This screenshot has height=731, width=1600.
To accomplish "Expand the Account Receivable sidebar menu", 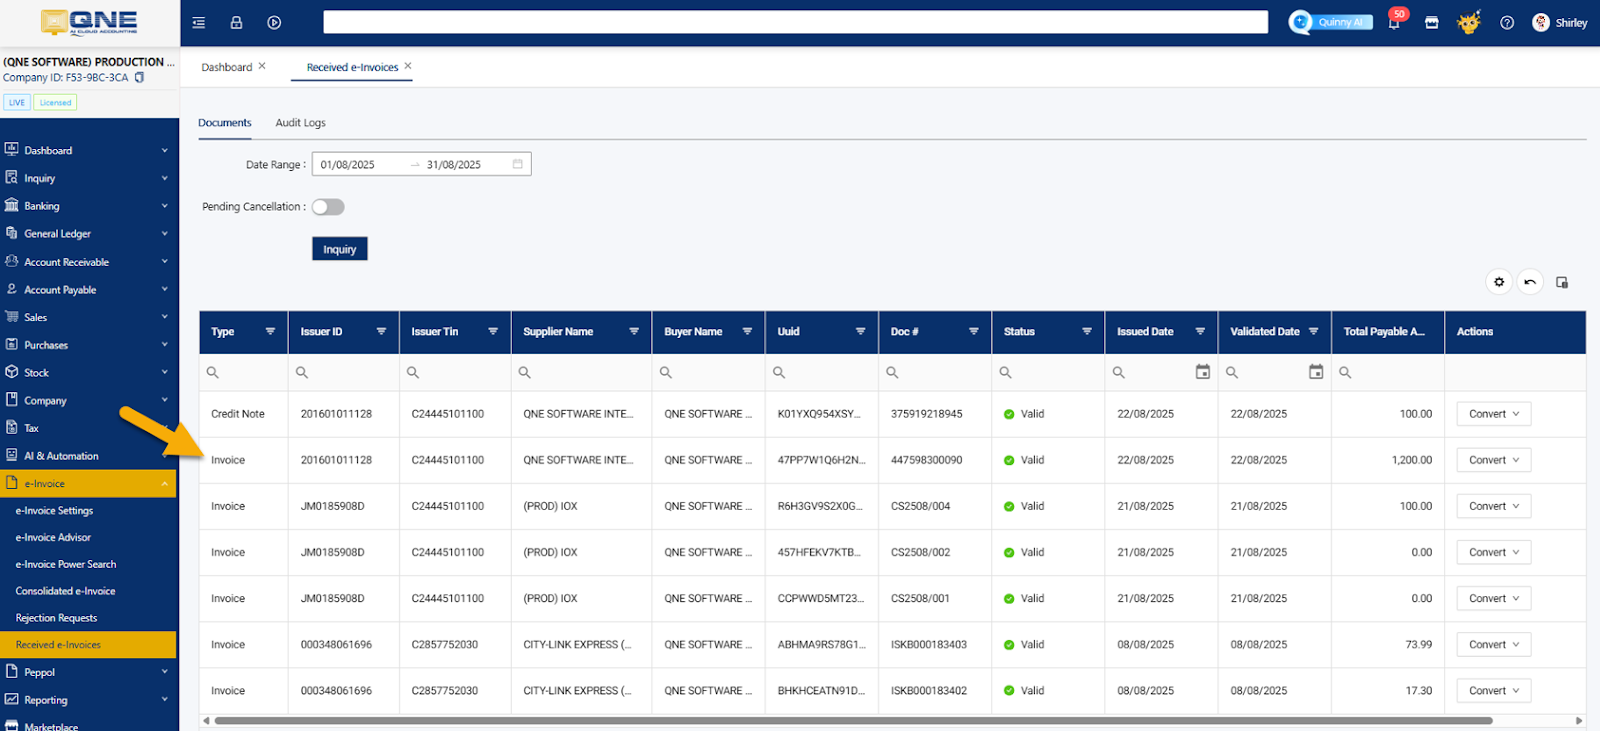I will (89, 261).
